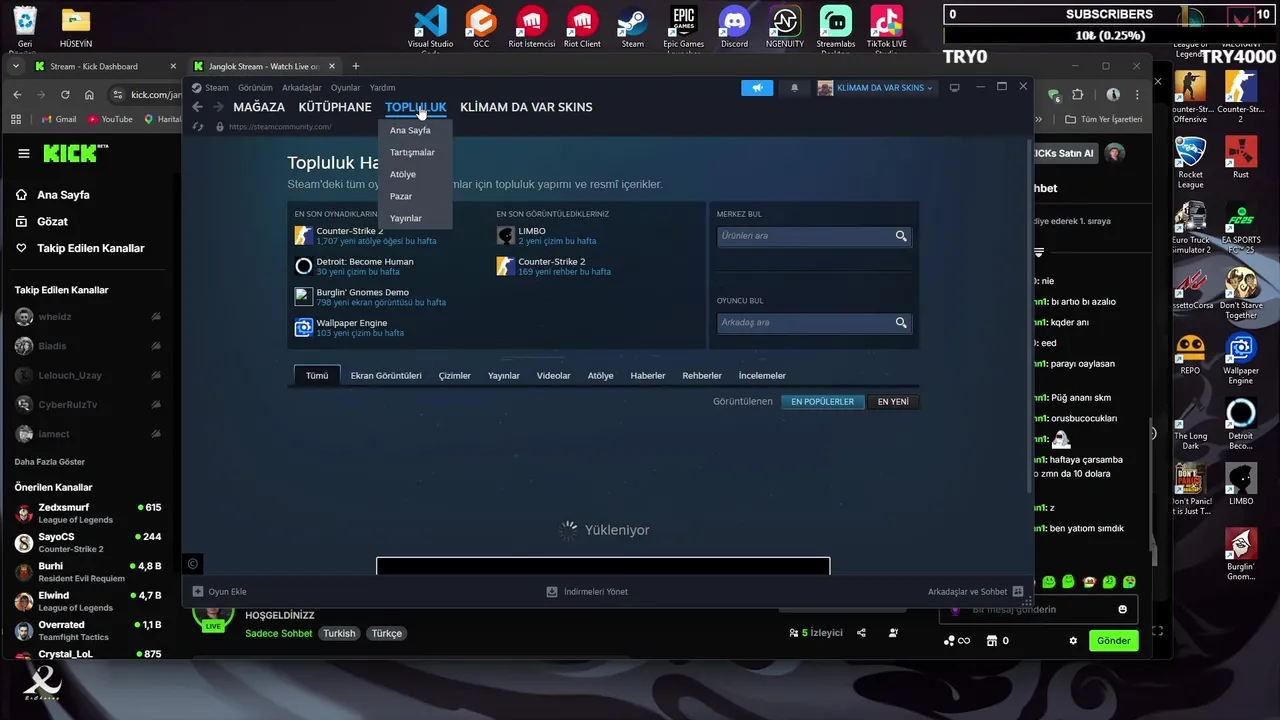Open Epic Games Launcher desktop icon
The height and width of the screenshot is (720, 1280).
(x=683, y=27)
